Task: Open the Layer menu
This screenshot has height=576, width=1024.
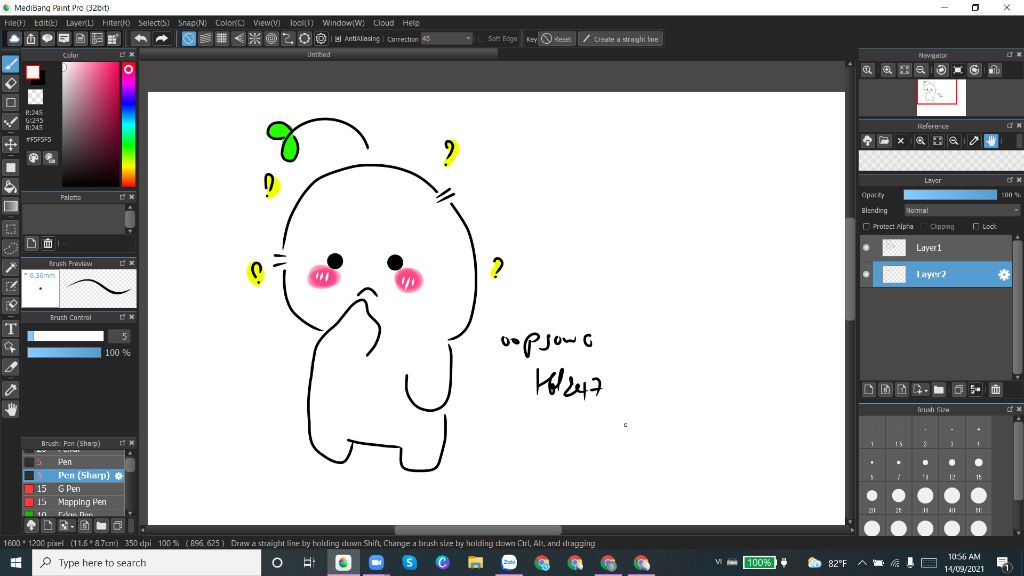Action: (x=80, y=23)
